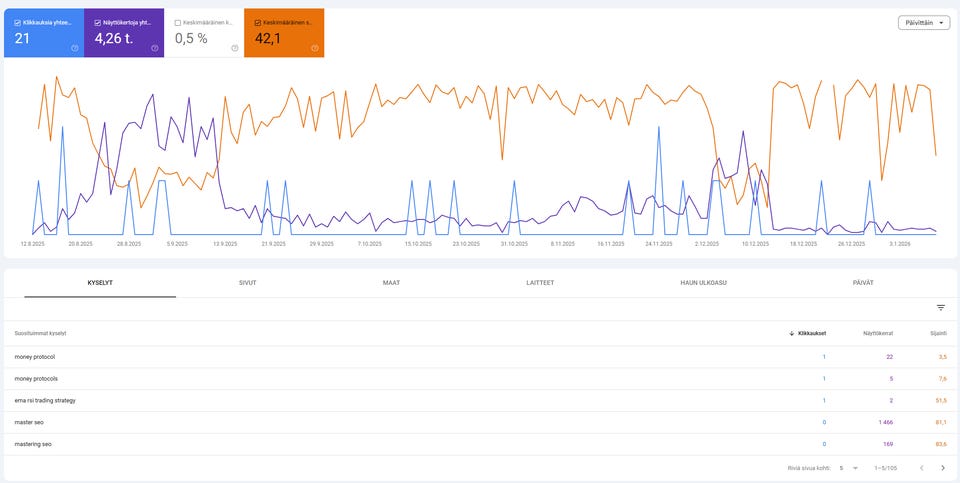Switch to the SIVUT tab
The height and width of the screenshot is (483, 960).
[x=247, y=283]
